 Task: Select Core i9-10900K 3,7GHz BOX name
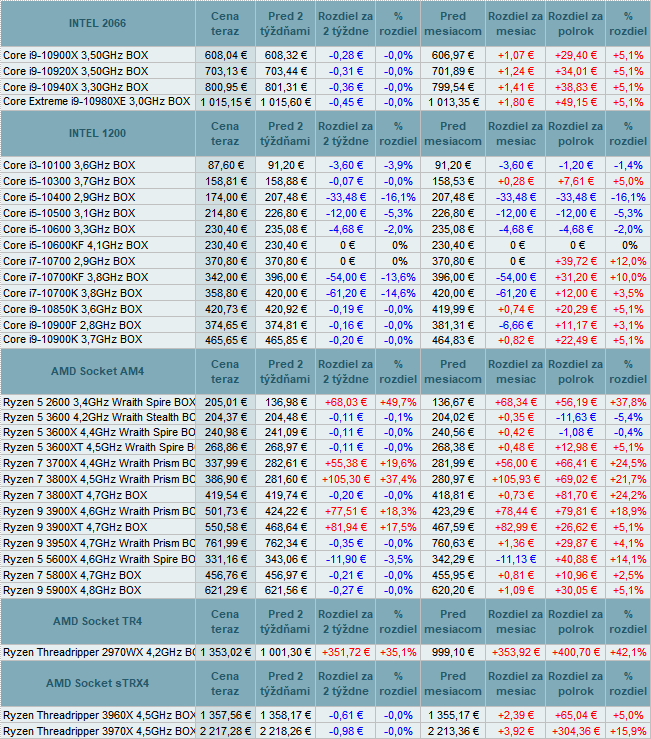[73, 340]
